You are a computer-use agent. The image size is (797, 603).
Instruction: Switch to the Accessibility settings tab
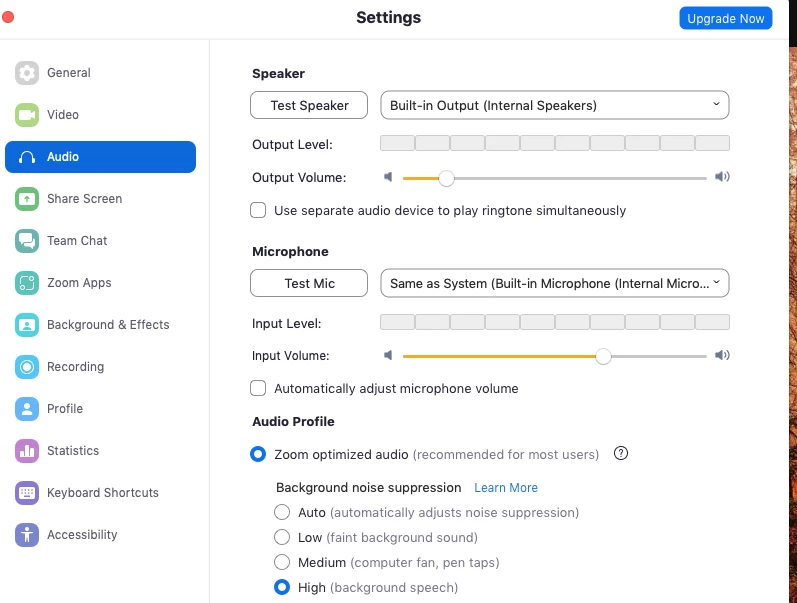[x=82, y=535]
